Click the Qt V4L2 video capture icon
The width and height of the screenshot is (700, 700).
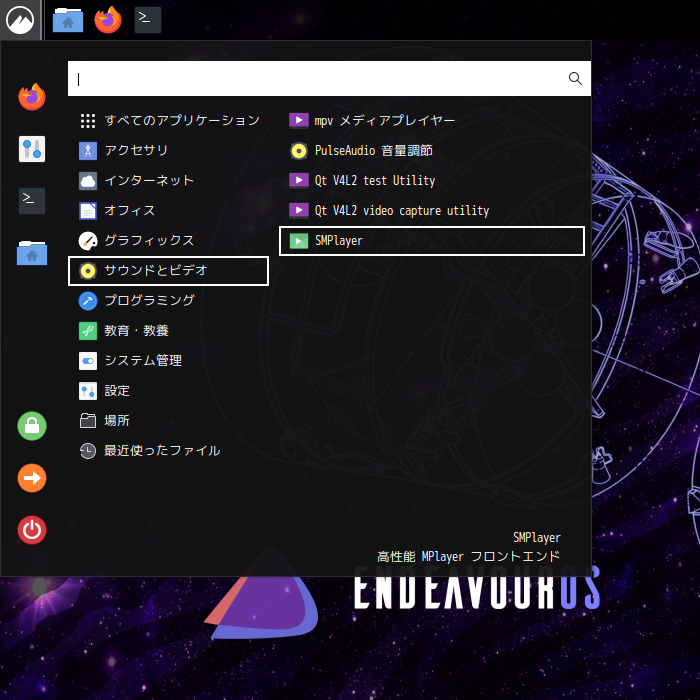(299, 210)
